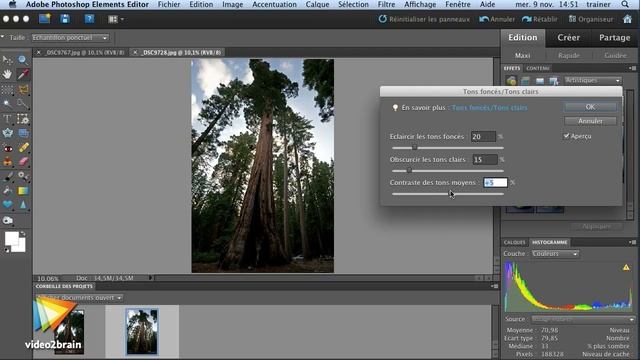Select the Gradient tool
Screen dimensions: 640x360
point(23,191)
